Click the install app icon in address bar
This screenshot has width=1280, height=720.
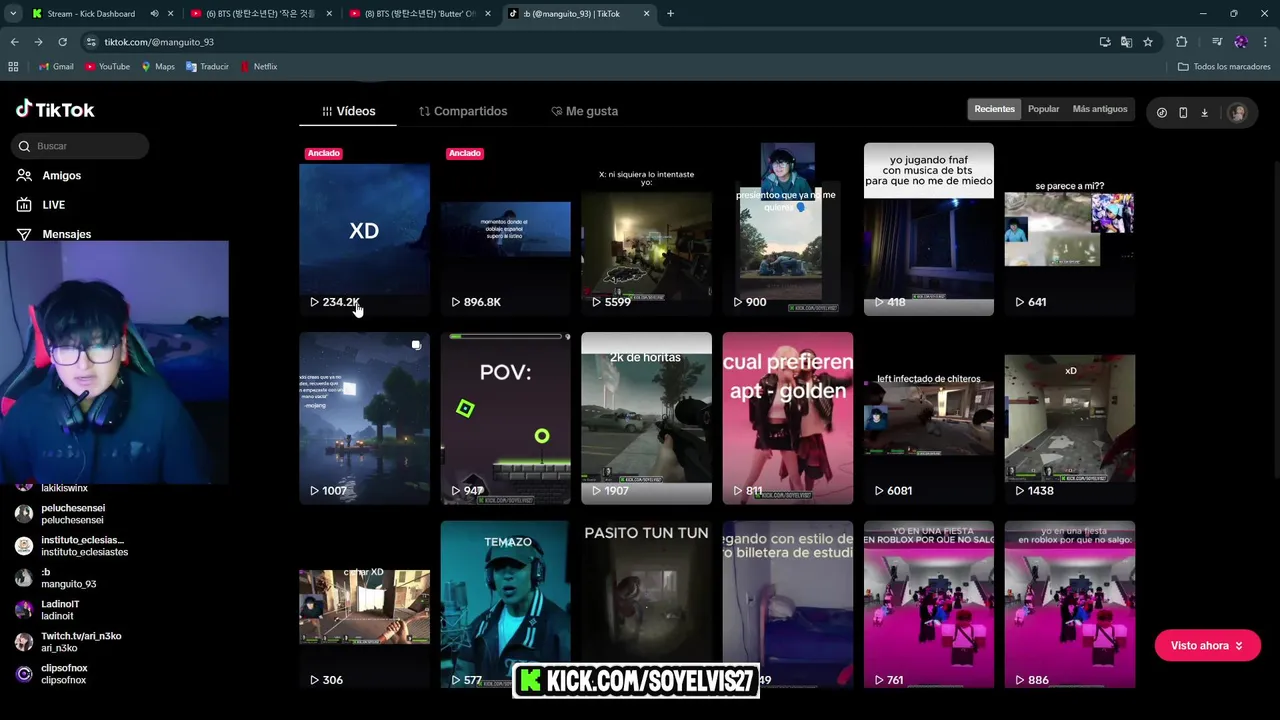pos(1104,42)
